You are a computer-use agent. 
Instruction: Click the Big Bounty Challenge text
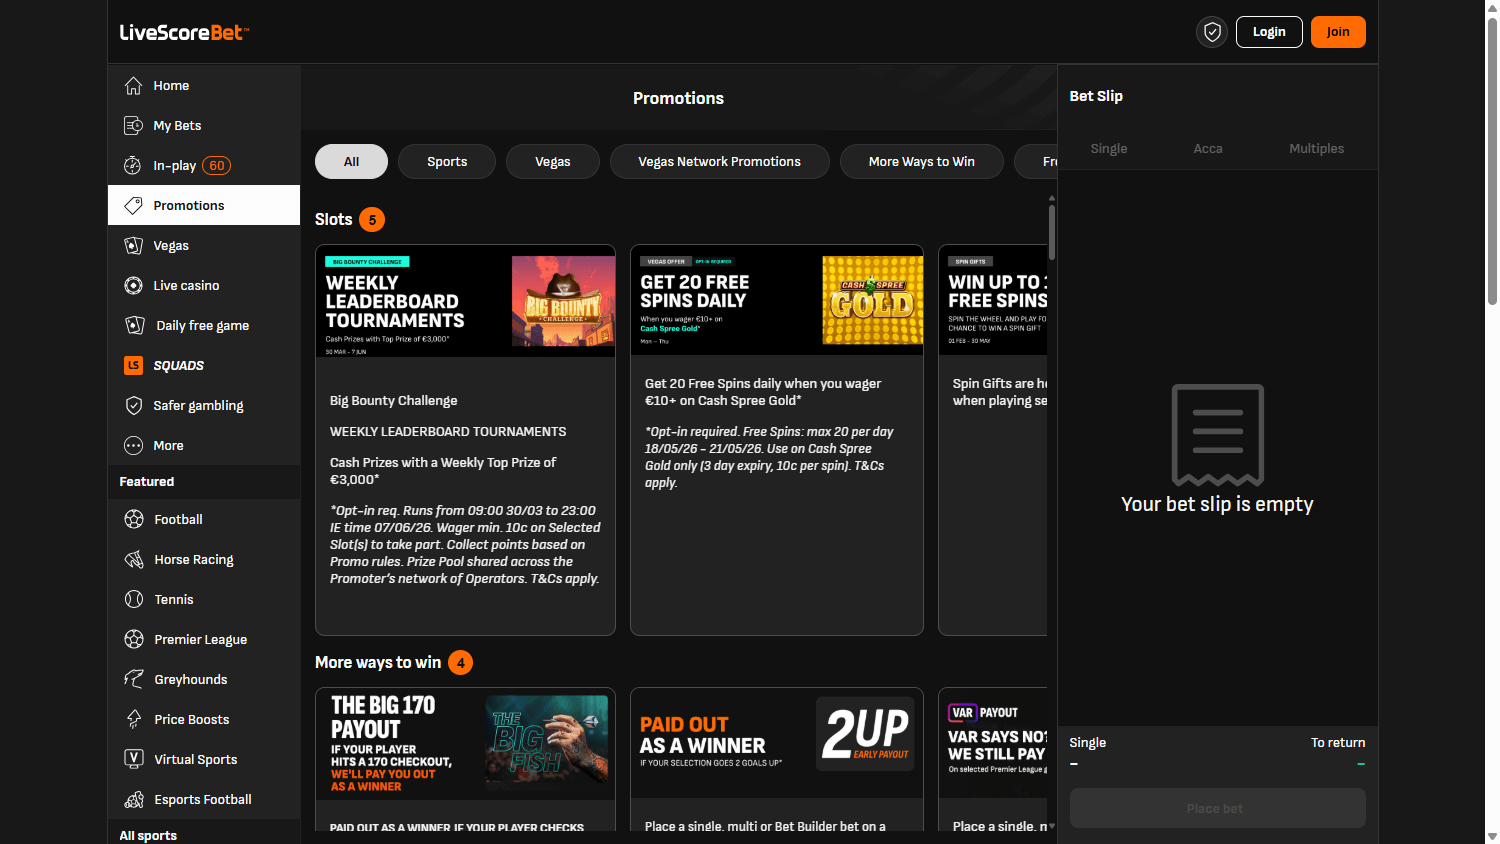pyautogui.click(x=394, y=400)
